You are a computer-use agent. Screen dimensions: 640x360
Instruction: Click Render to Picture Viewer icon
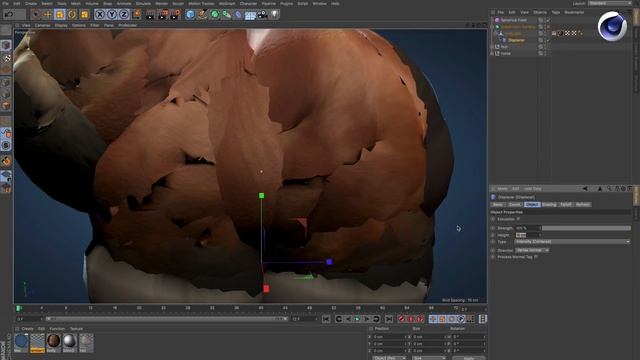pos(162,15)
